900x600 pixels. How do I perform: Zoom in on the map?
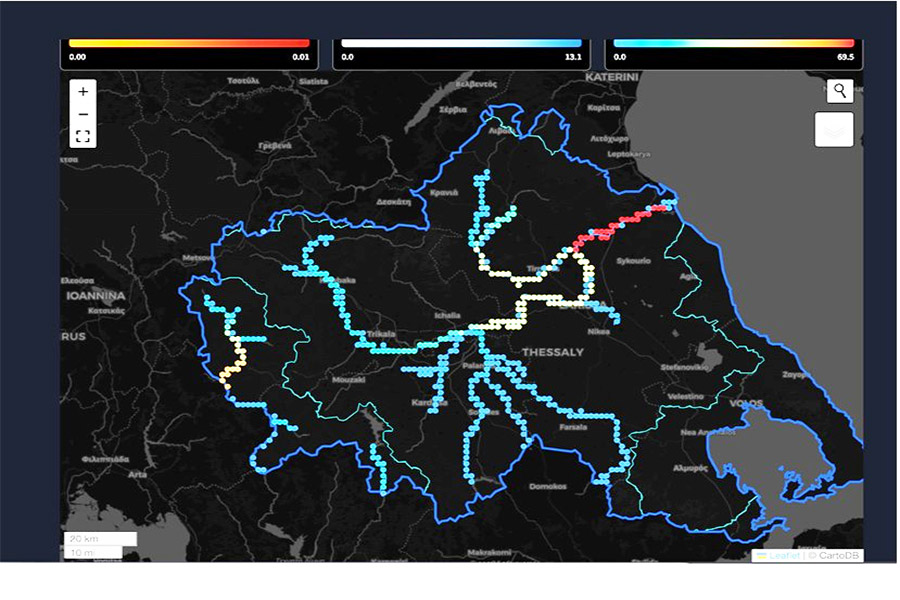[x=83, y=91]
